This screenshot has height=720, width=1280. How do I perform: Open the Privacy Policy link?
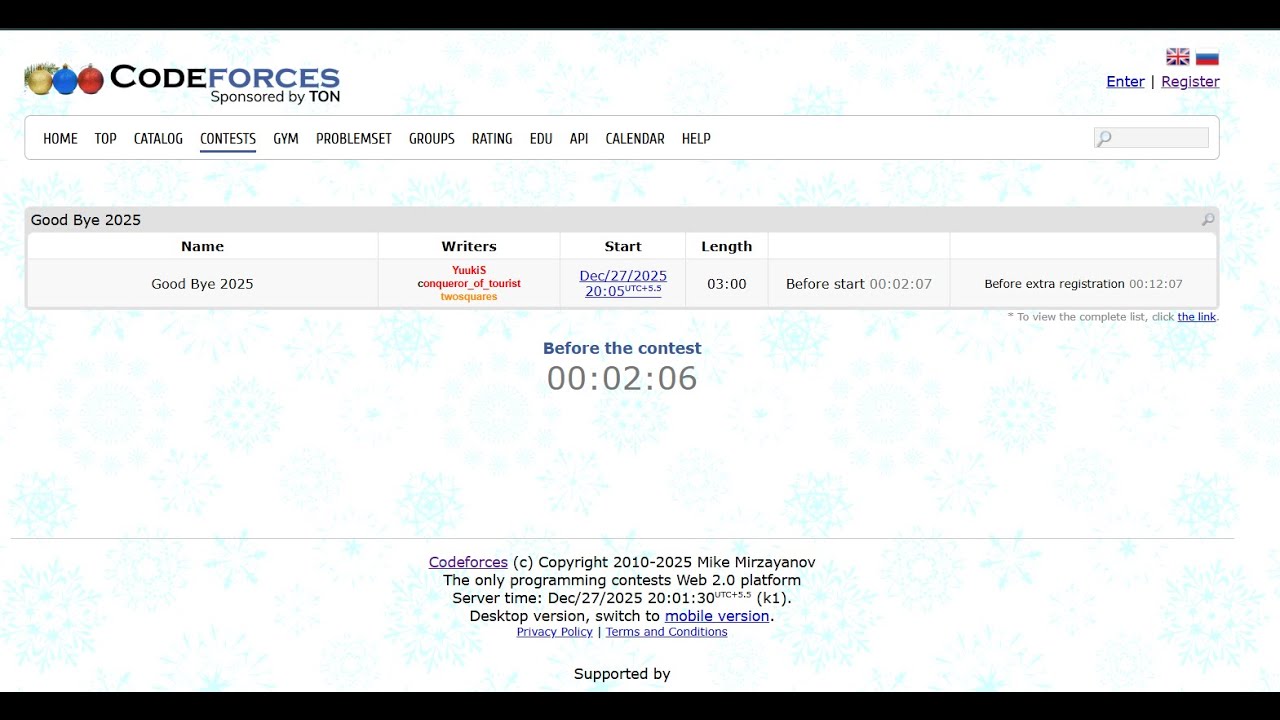click(555, 632)
